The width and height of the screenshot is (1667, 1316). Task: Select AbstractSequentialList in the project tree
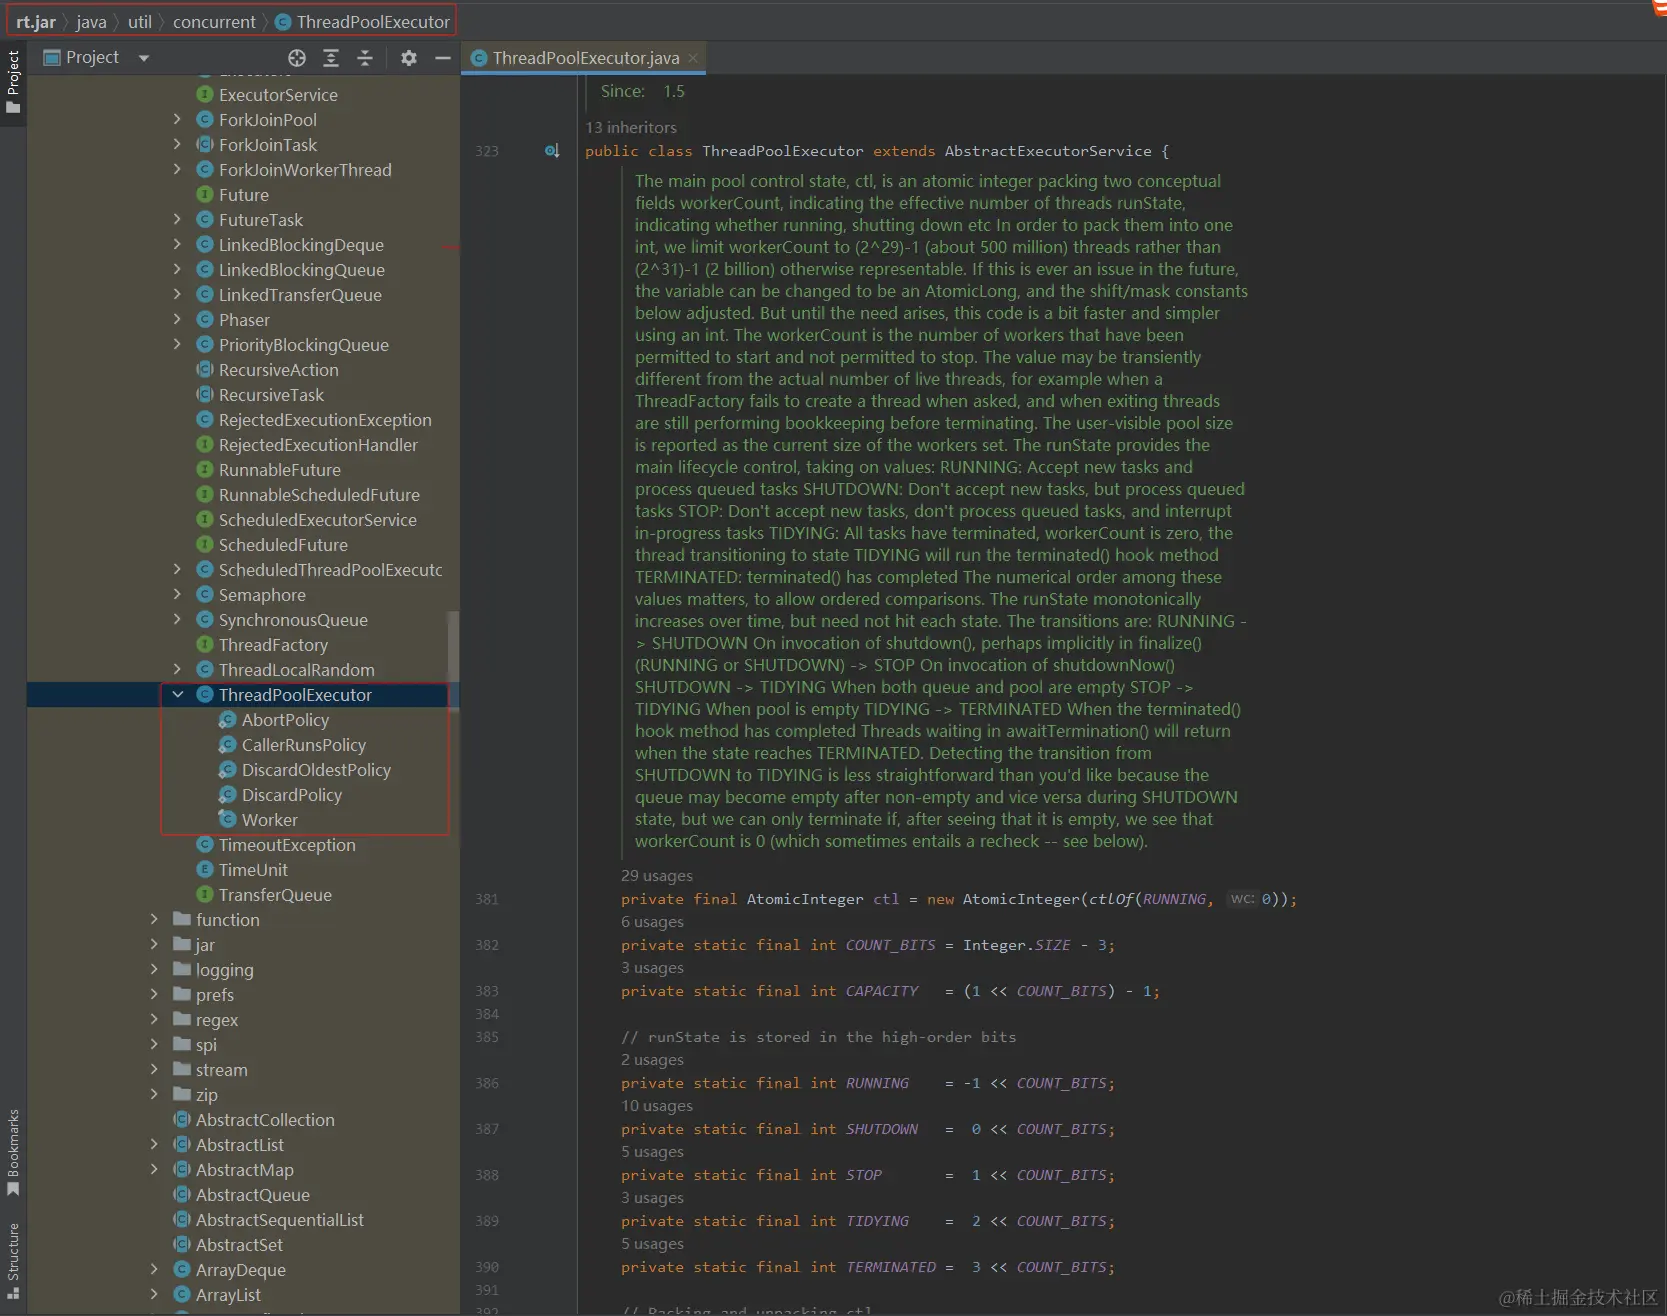(x=280, y=1219)
